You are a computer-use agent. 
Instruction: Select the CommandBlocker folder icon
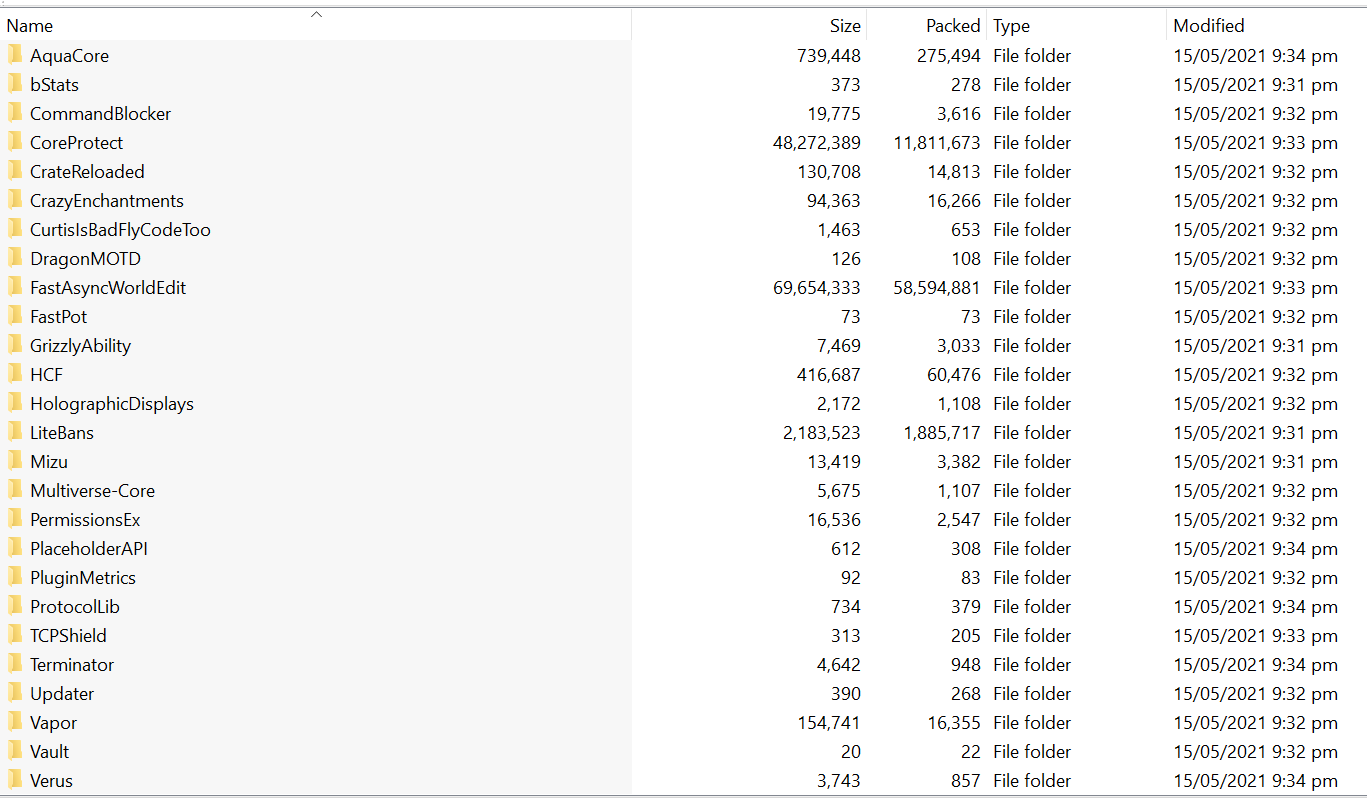(x=15, y=113)
